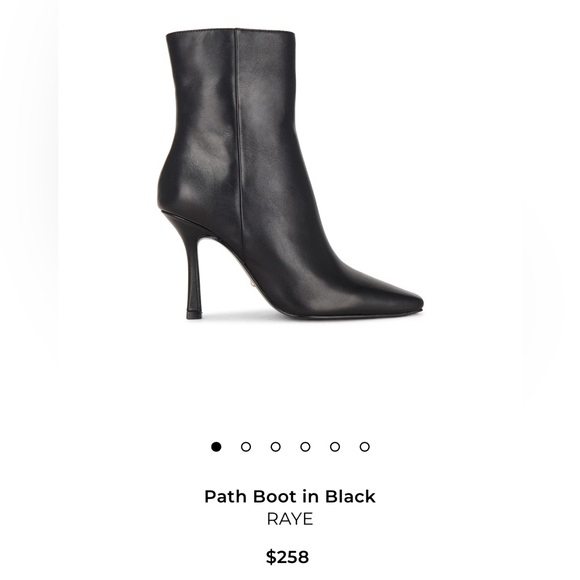Show the fourth product photo via dot
The width and height of the screenshot is (580, 580).
pyautogui.click(x=305, y=447)
